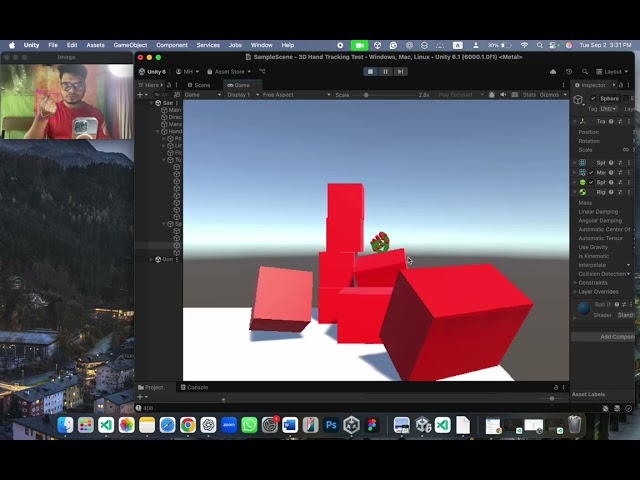640x480 pixels.
Task: Expand the DontDestroyOnLoad scene row
Action: 151,259
